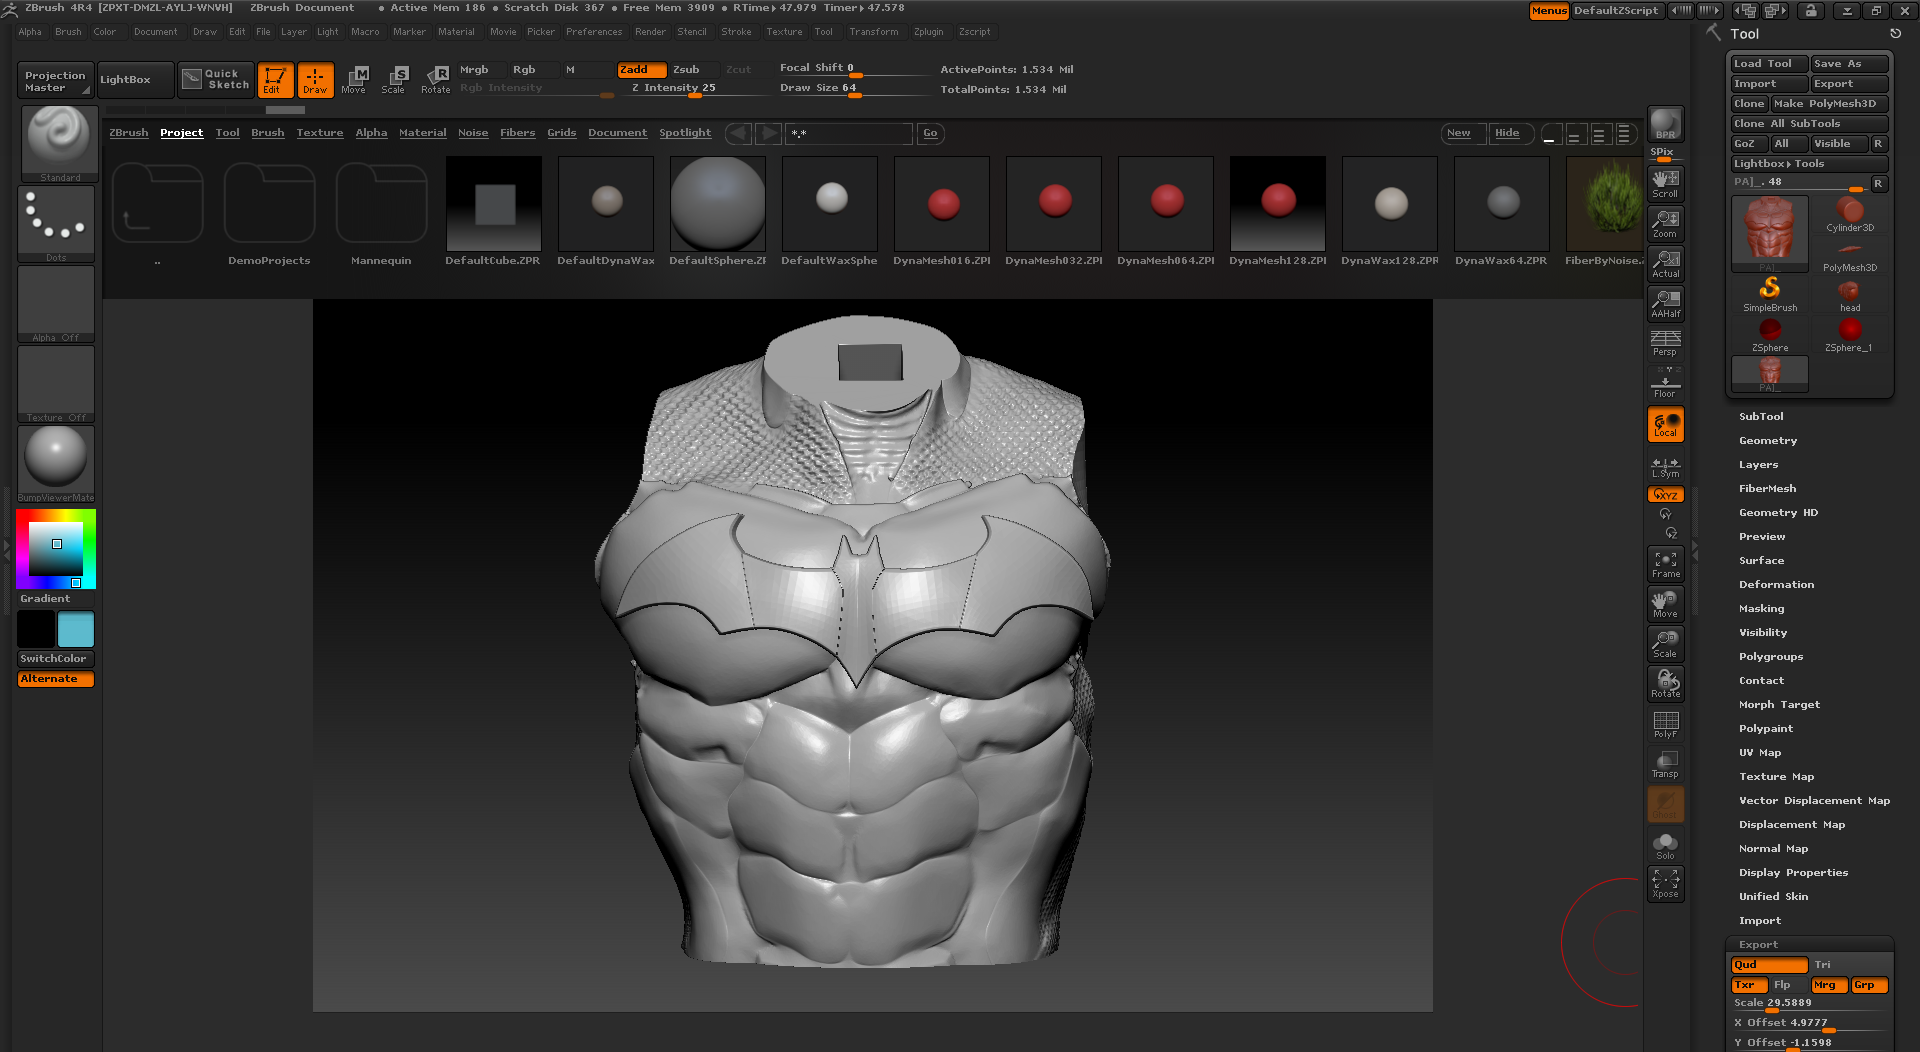Toggle PolyF polyframe display
Screen dimensions: 1920x1052
pos(1665,724)
